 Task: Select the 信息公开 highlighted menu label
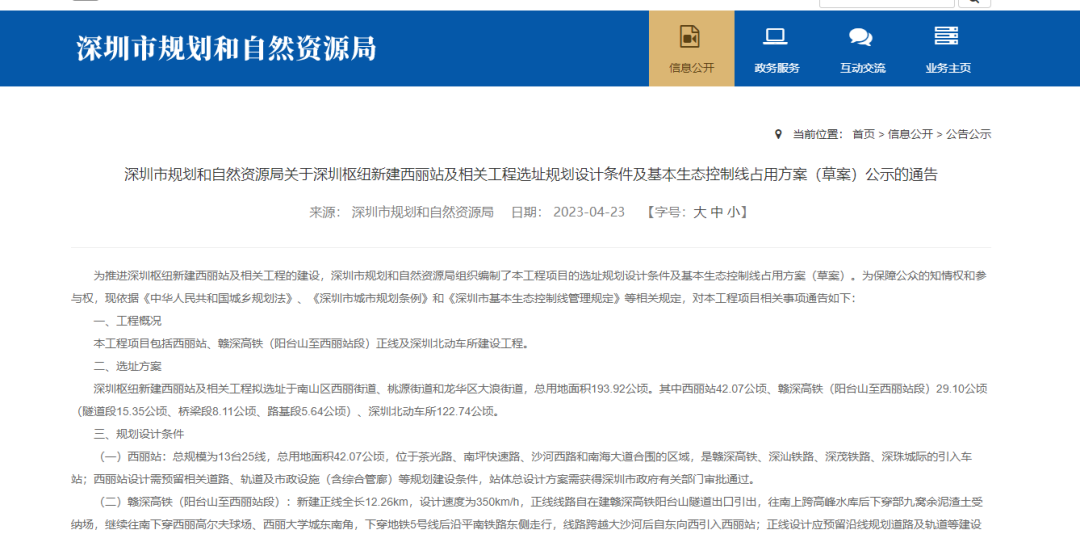(x=692, y=68)
